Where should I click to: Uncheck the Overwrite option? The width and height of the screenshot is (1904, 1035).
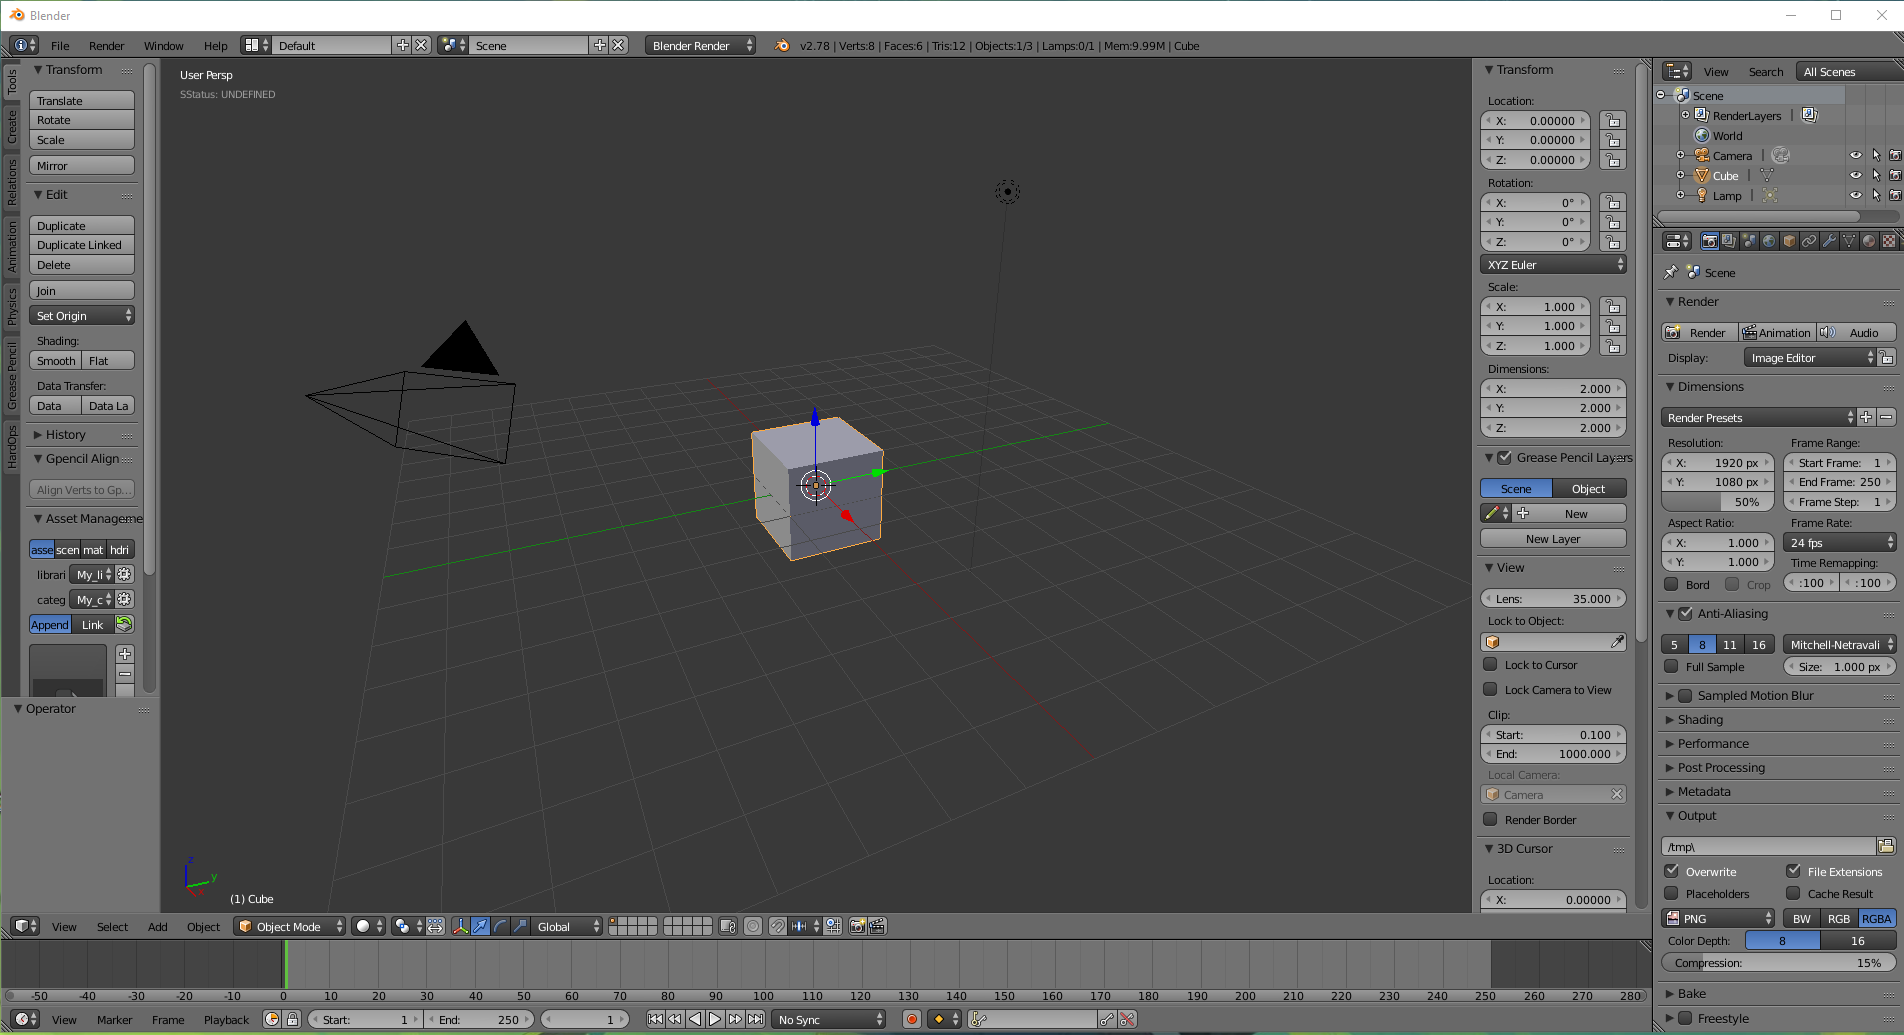tap(1671, 871)
